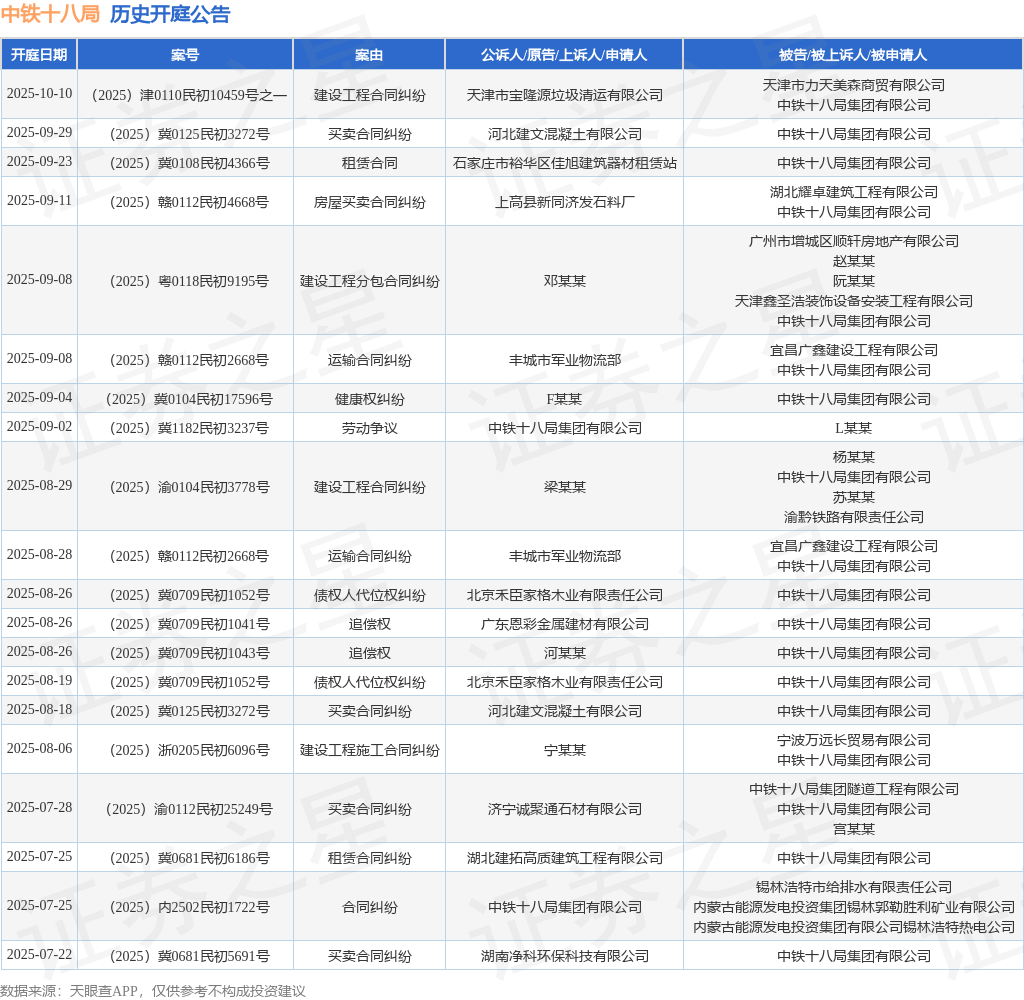Select plaintiff '宁某某'
This screenshot has height=1000, width=1024.
point(564,750)
